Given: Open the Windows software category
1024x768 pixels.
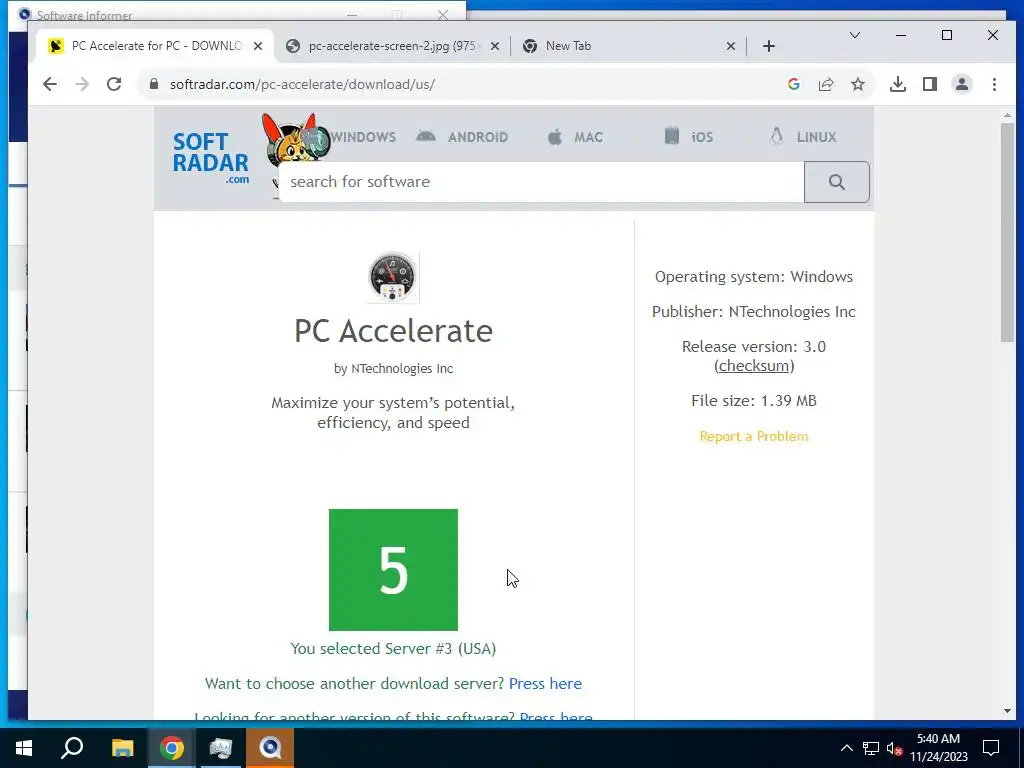Looking at the screenshot, I should pos(362,137).
